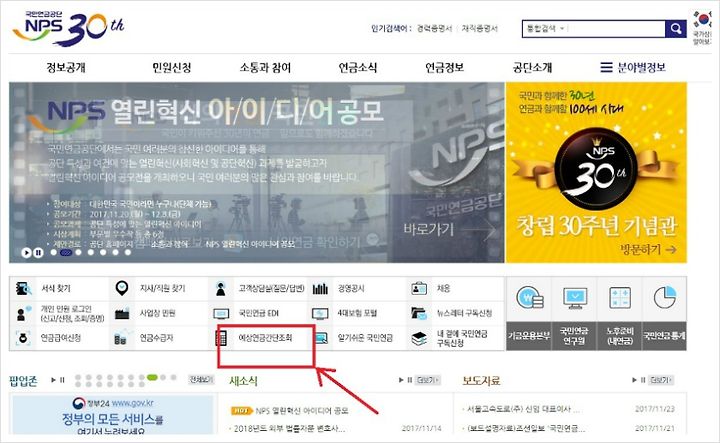The width and height of the screenshot is (720, 443).
Task: Click the NPS 30th logo
Action: [68, 29]
